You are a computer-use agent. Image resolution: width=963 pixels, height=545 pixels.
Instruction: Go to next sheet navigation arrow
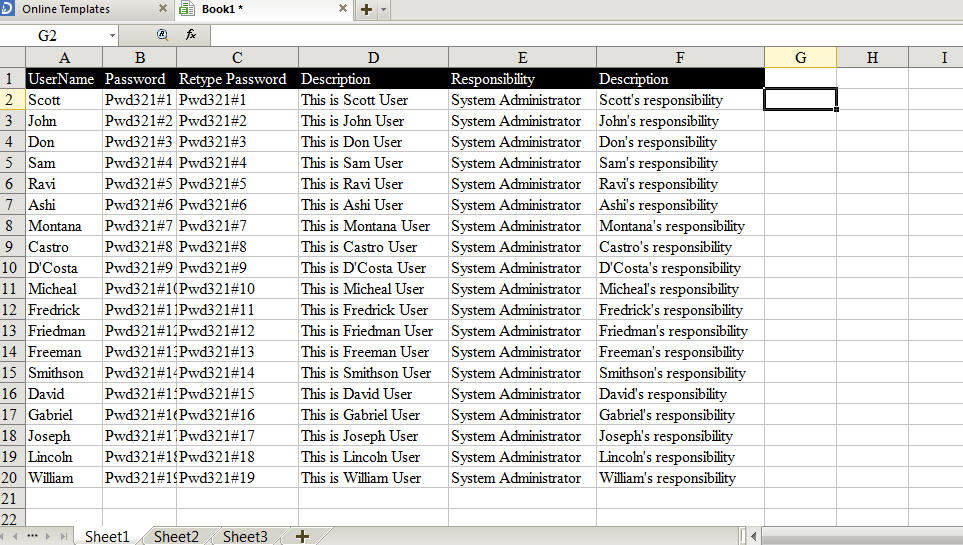click(48, 536)
